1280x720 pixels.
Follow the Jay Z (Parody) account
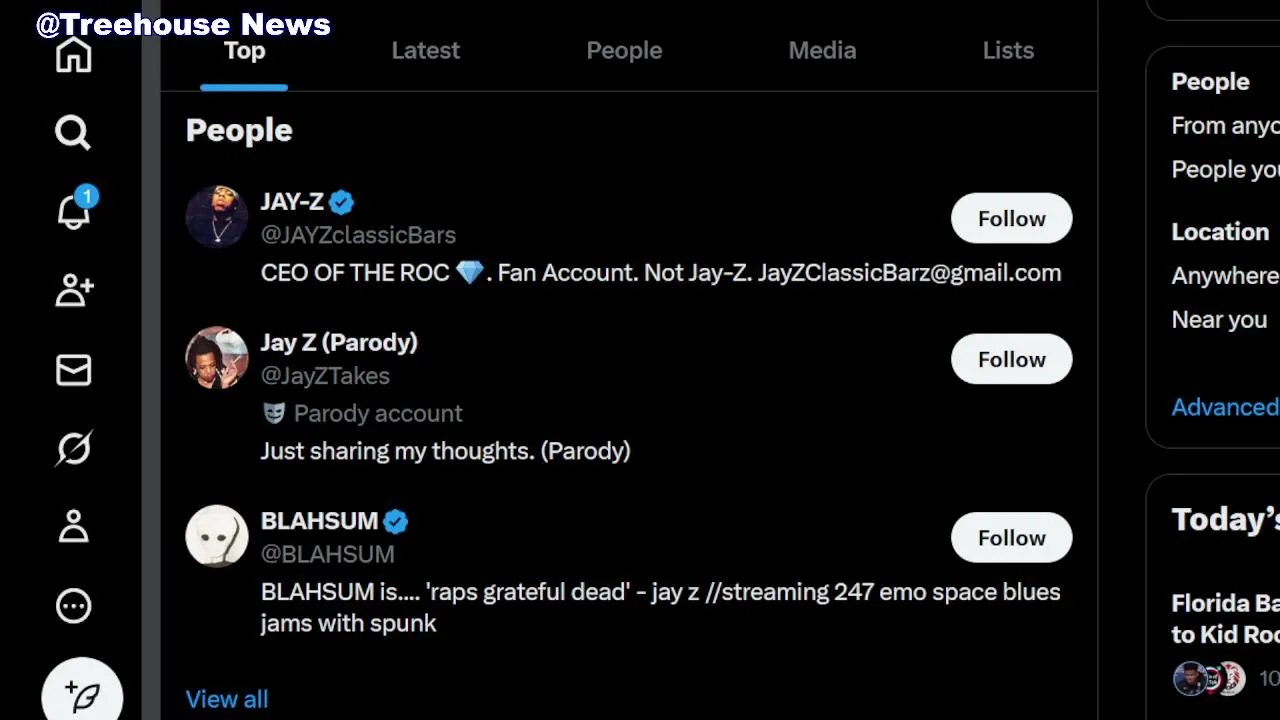pos(1011,360)
